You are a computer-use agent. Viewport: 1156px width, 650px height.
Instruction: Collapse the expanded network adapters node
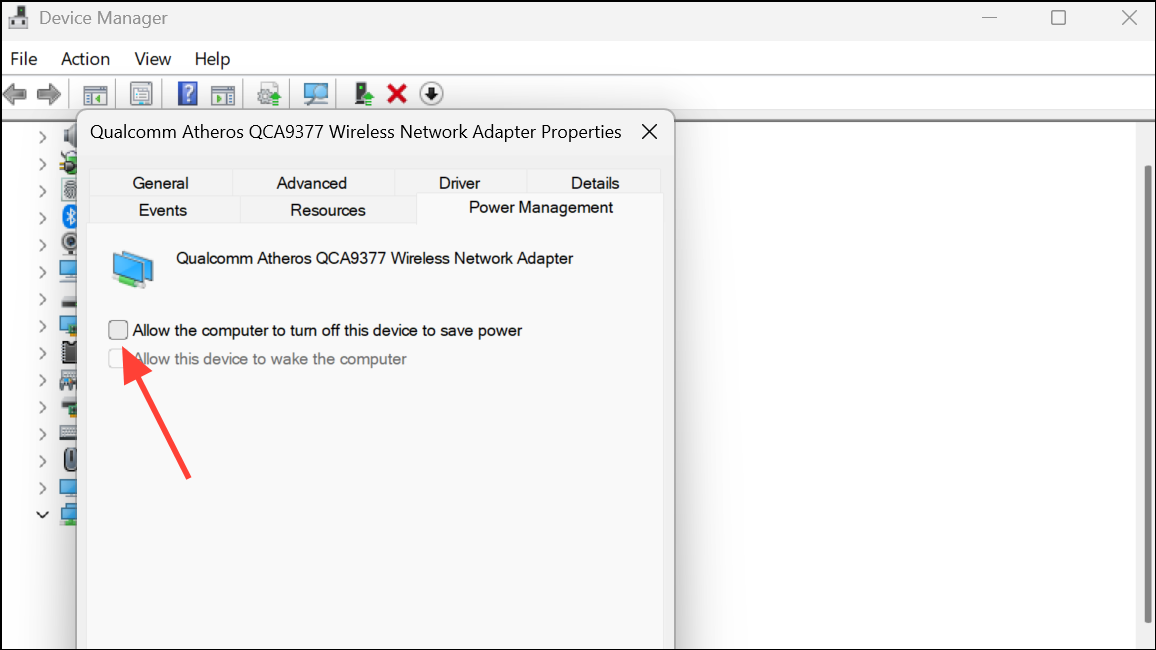click(42, 514)
